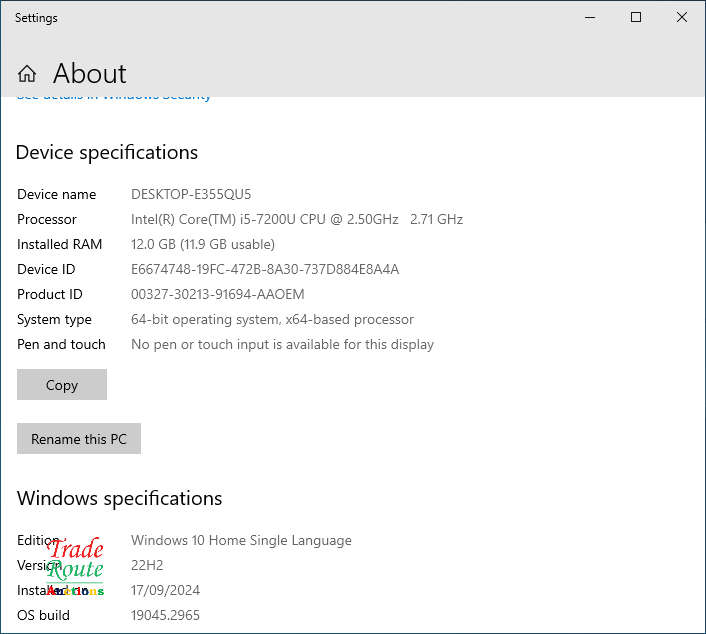
Task: Close the Settings window
Action: tap(681, 18)
